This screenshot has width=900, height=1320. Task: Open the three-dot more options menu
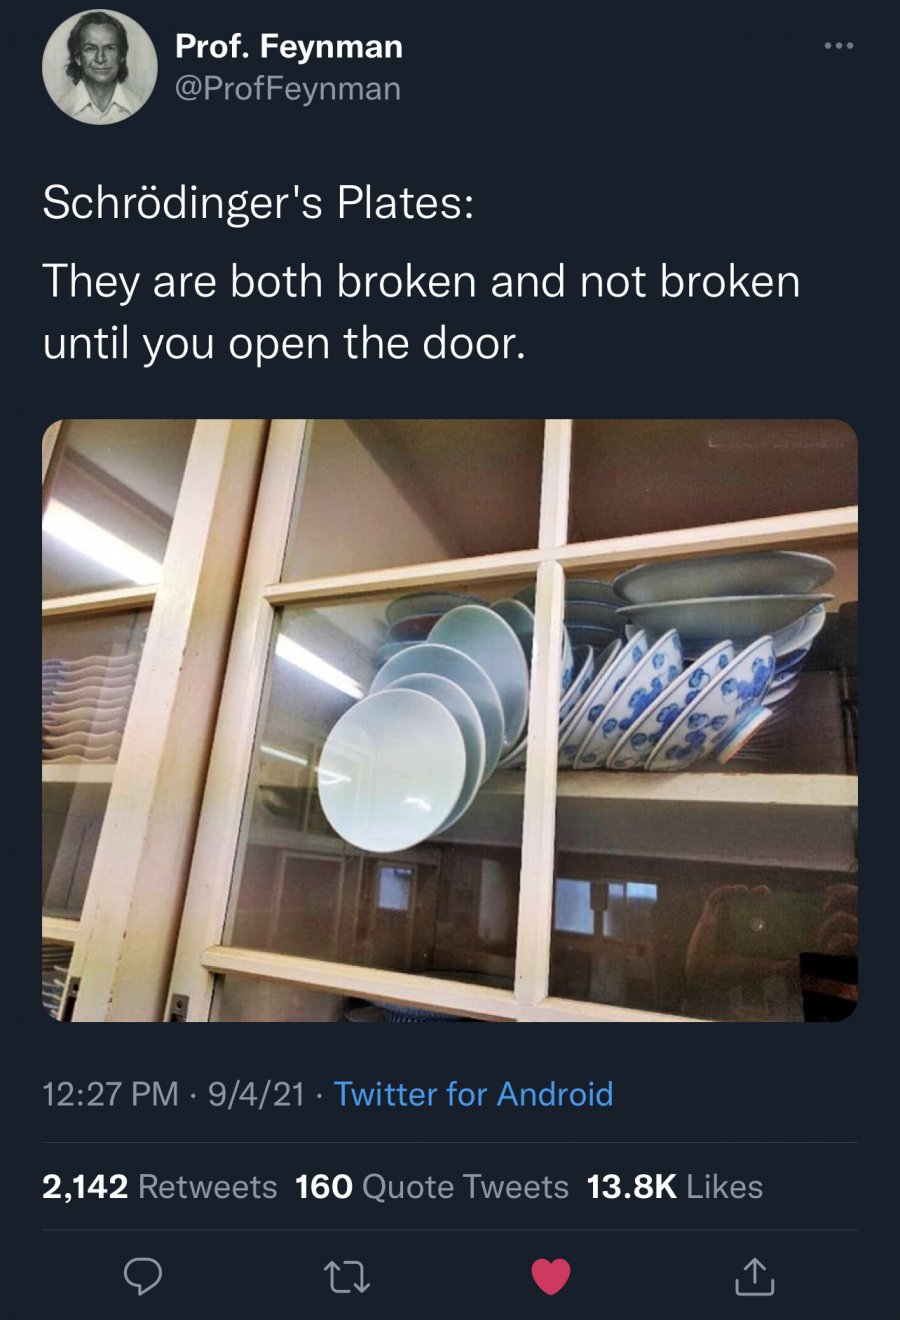[839, 46]
